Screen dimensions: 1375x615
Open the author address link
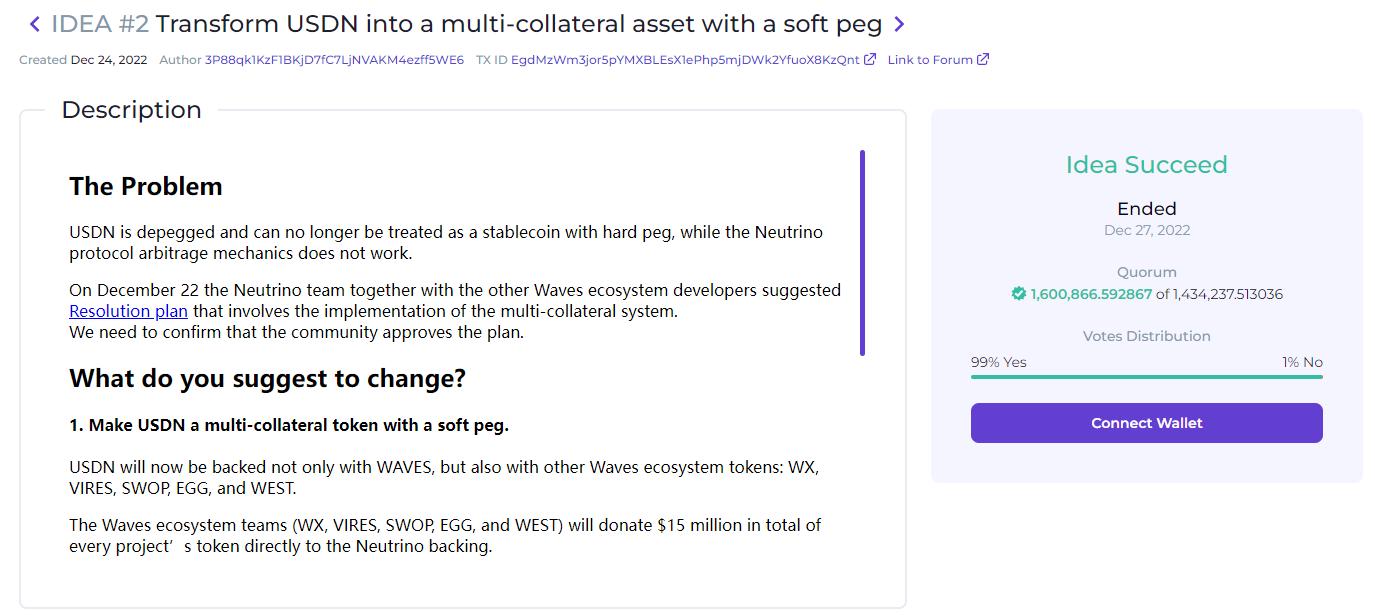tap(334, 60)
